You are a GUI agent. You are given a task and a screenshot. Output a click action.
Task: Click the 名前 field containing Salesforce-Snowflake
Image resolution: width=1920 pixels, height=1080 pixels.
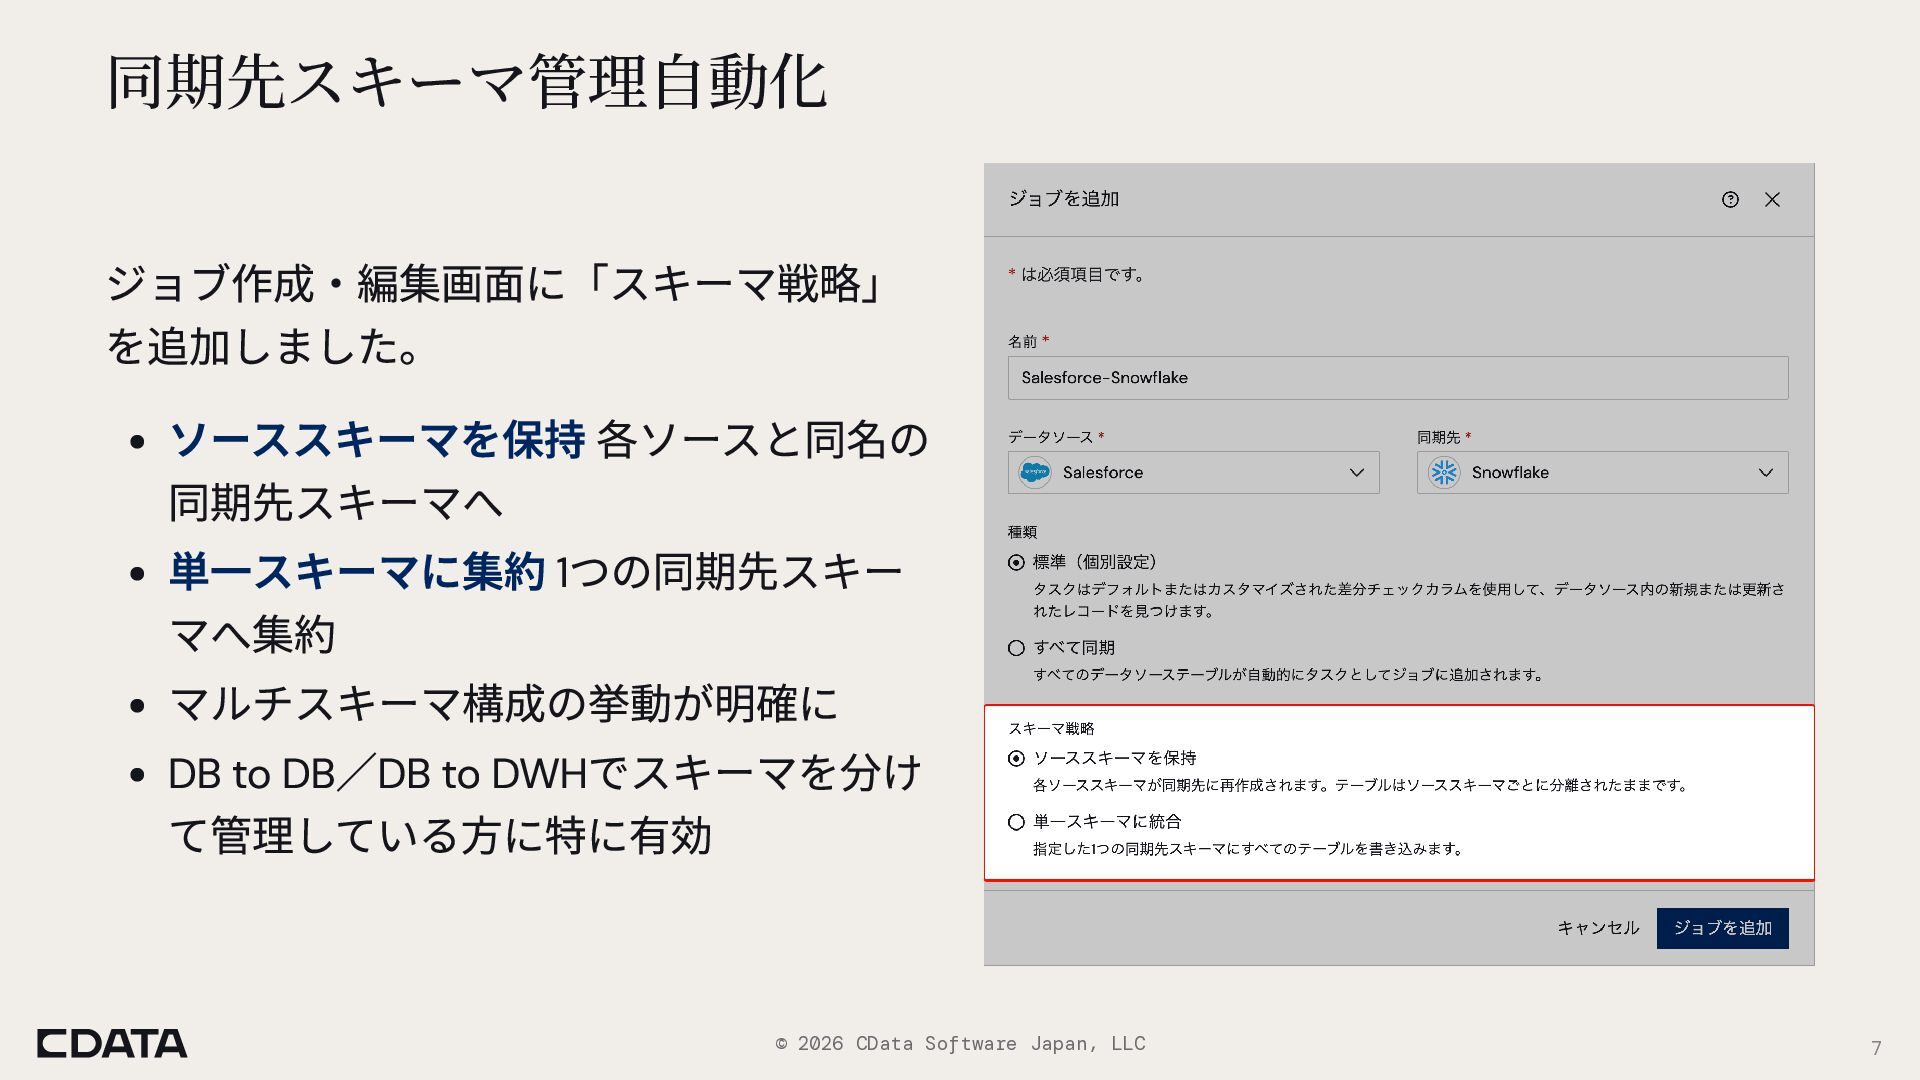click(1398, 378)
